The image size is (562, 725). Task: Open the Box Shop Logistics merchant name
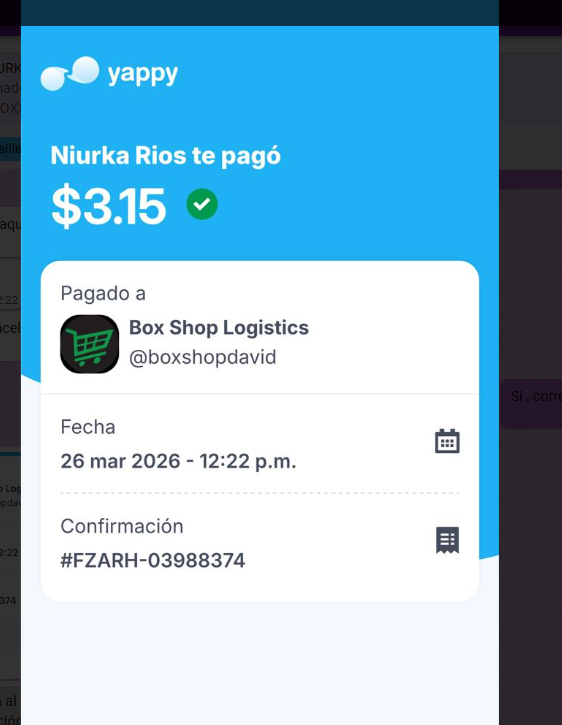(219, 327)
